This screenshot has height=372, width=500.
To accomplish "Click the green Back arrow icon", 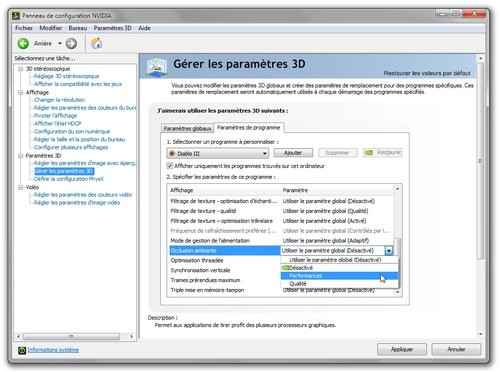I will [x=23, y=43].
